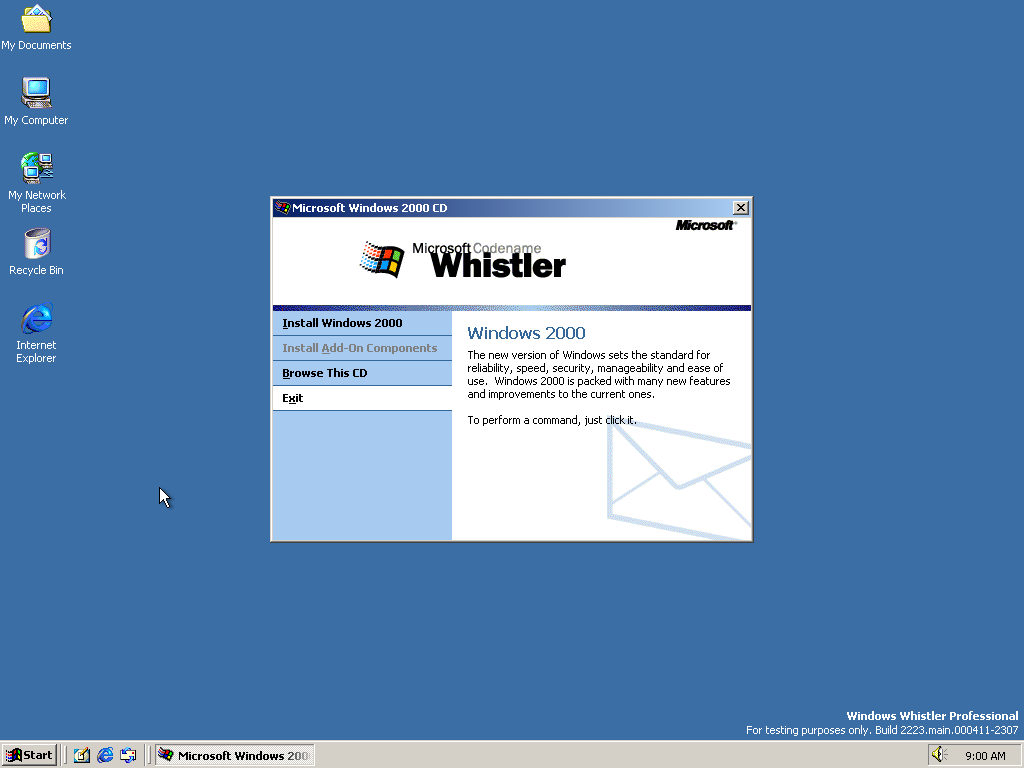Click the Whistler logo banner
The width and height of the screenshot is (1024, 768).
click(x=462, y=260)
